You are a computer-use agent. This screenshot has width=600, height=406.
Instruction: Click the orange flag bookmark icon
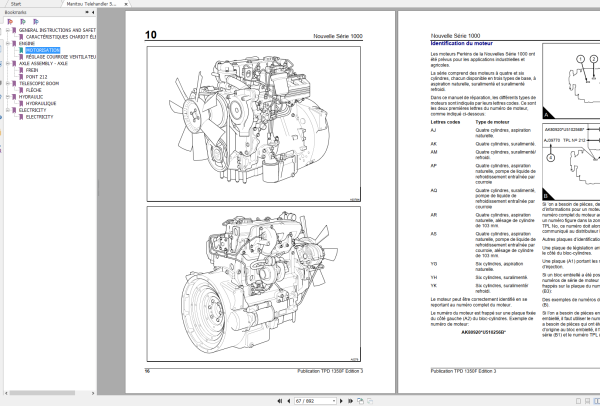click(x=10, y=22)
